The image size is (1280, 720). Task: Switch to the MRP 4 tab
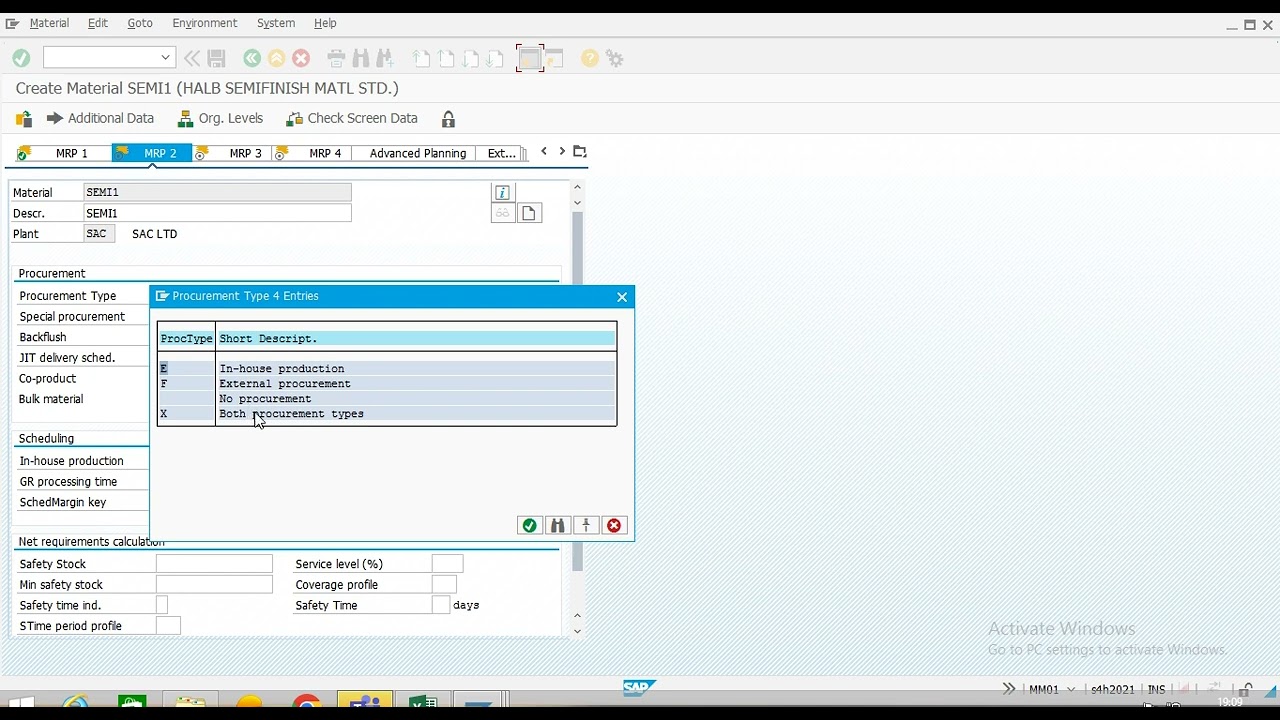325,153
